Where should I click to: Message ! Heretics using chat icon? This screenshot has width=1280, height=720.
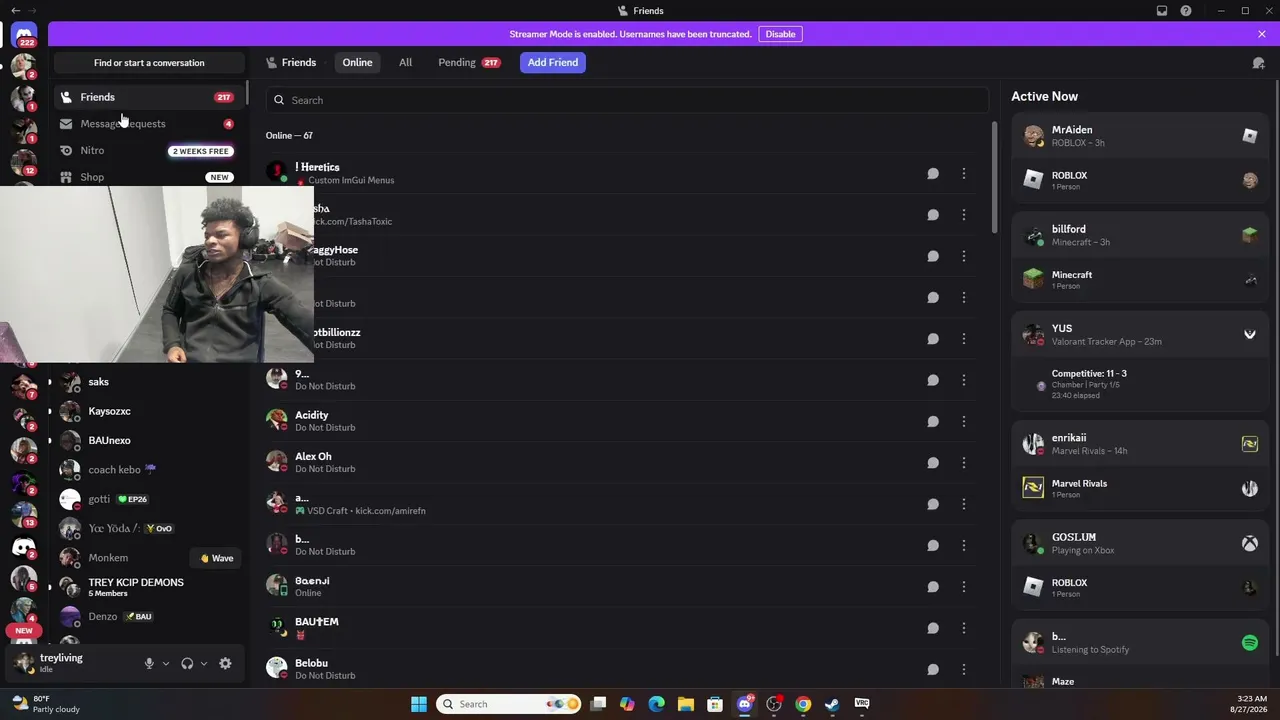(933, 174)
